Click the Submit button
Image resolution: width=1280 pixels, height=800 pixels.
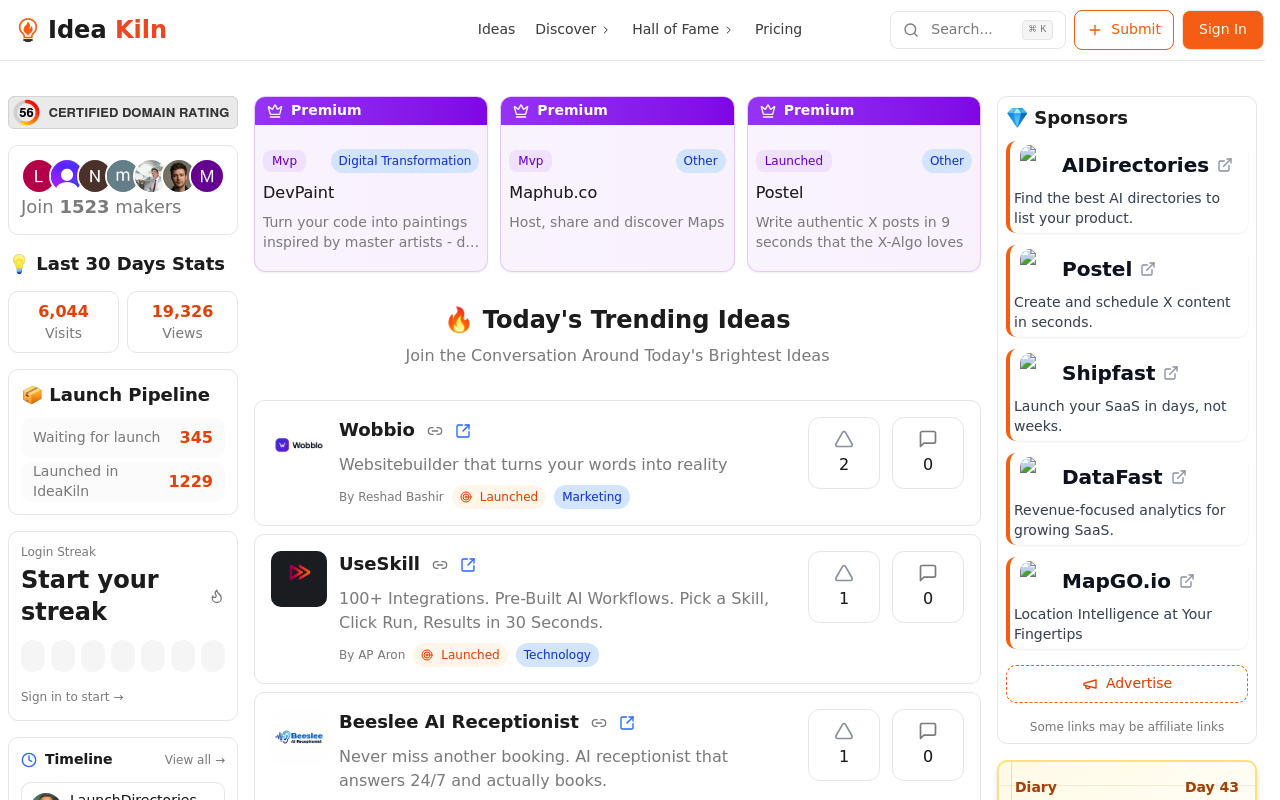pos(1124,30)
